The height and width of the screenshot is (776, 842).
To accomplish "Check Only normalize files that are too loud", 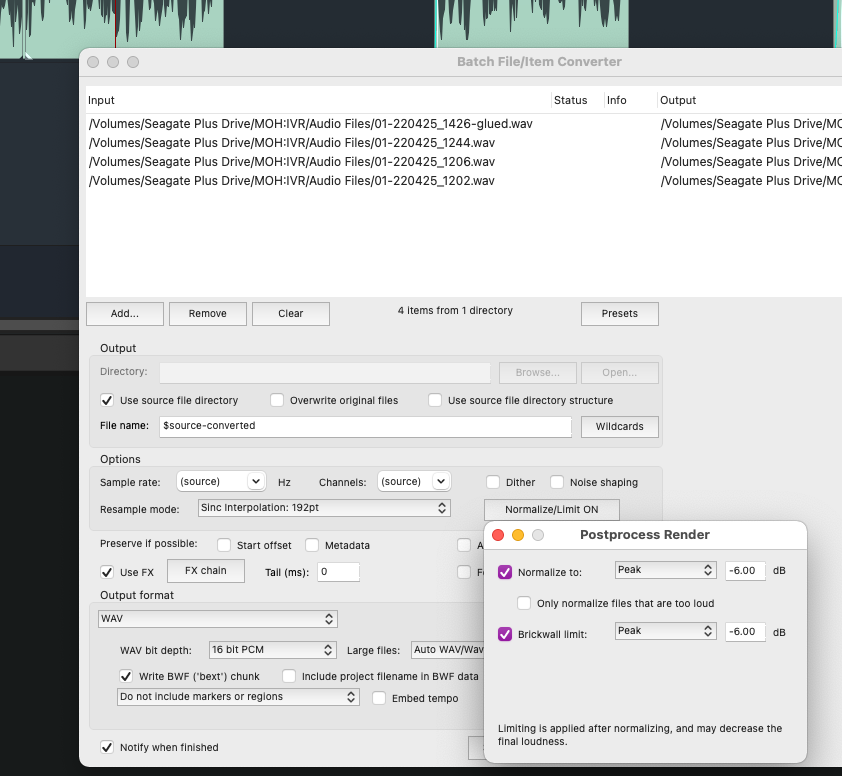I will [524, 603].
